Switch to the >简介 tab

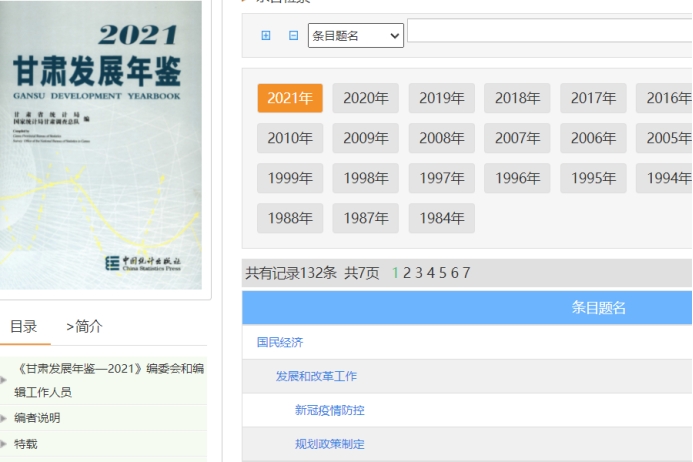(x=84, y=326)
